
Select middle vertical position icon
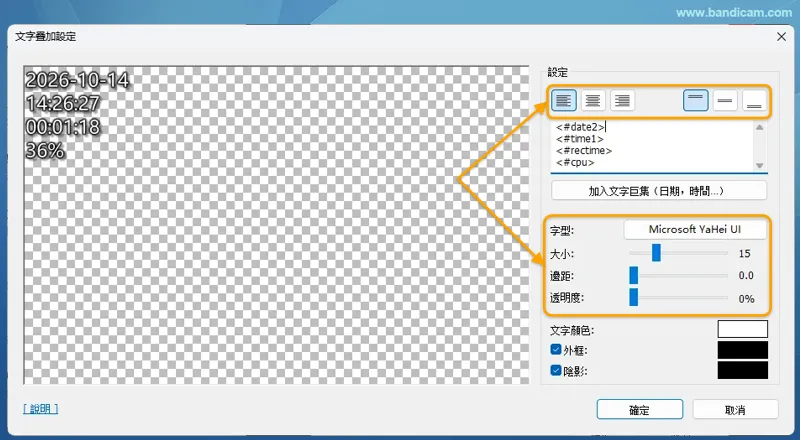[x=725, y=100]
